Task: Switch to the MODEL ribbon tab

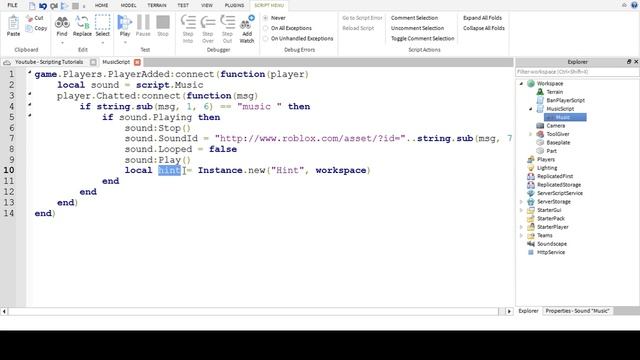Action: click(128, 5)
